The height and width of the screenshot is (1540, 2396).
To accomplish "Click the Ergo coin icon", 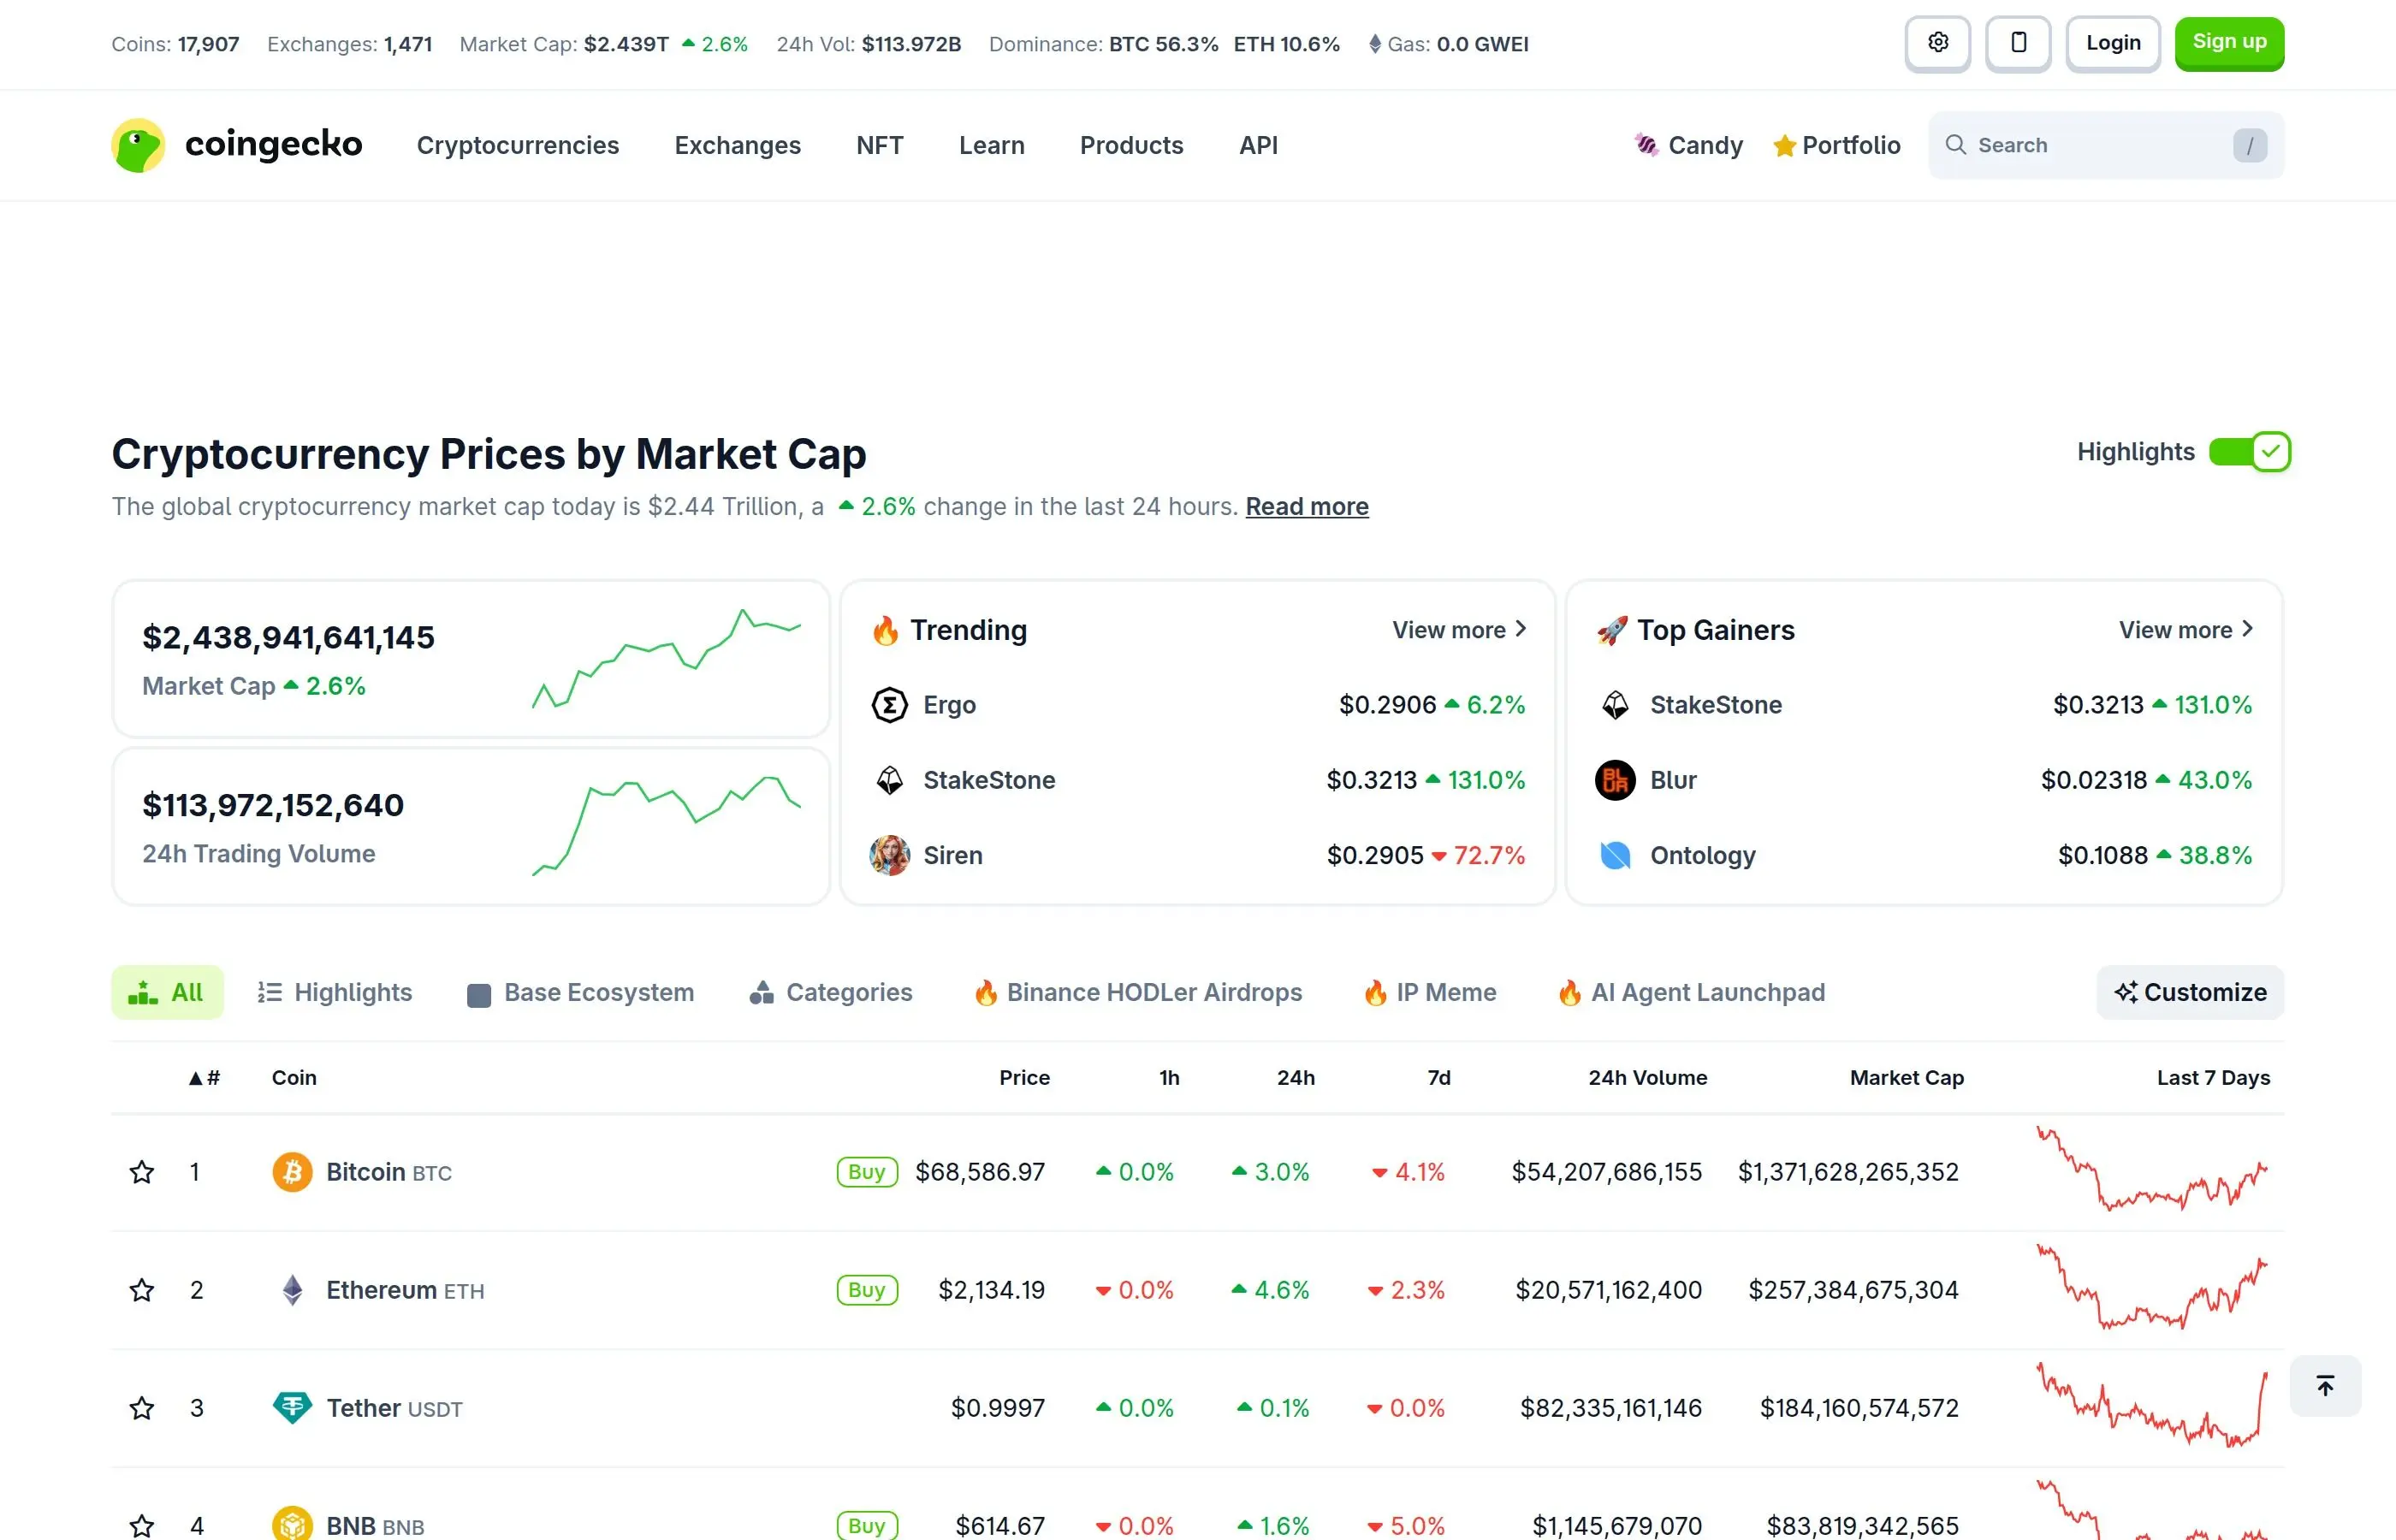I will pos(889,705).
